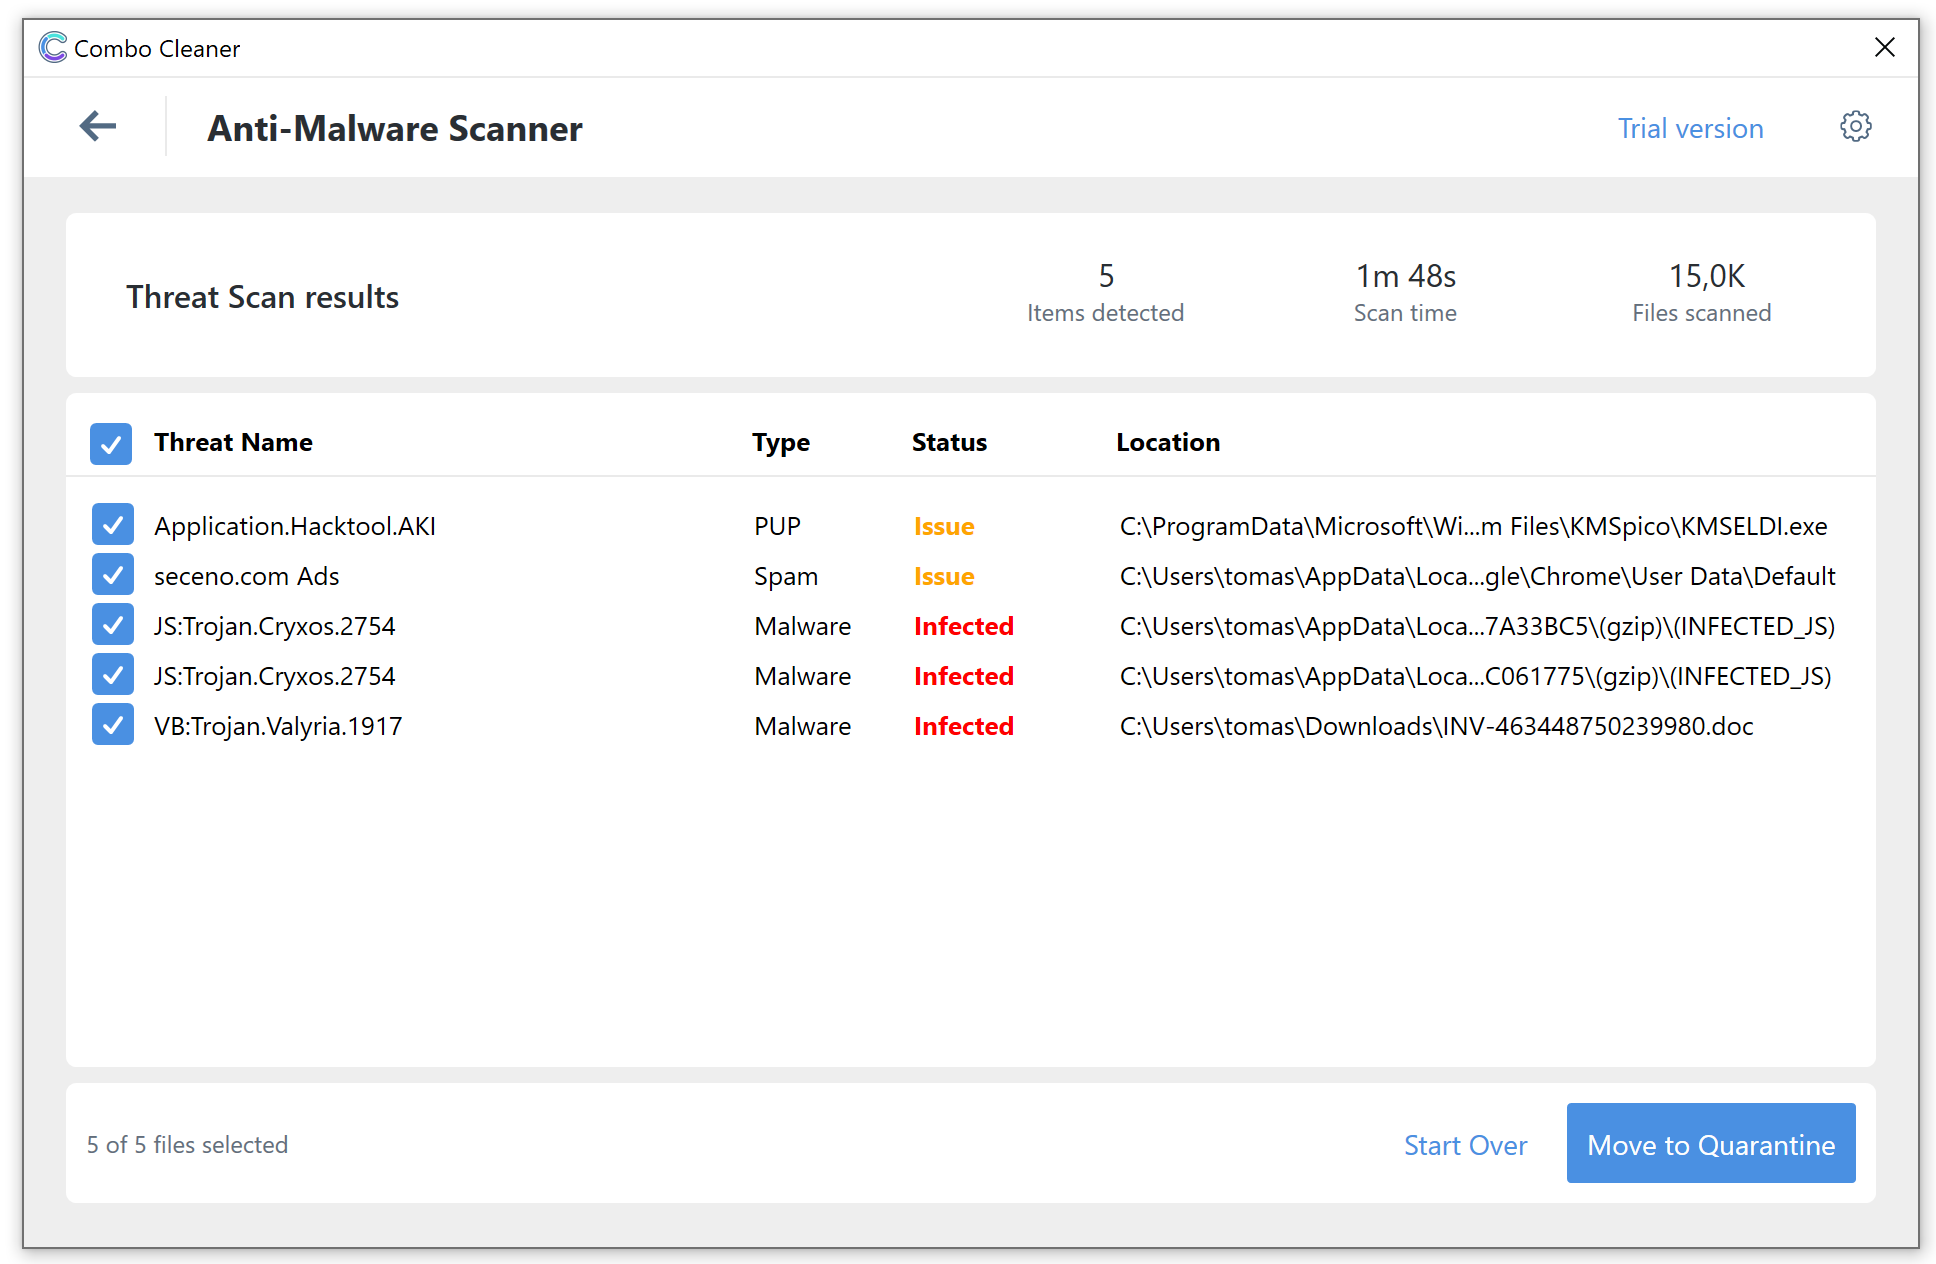
Task: Uncheck the JS:Trojan.Cryxos.2754 row ending C061775
Action: pos(113,675)
